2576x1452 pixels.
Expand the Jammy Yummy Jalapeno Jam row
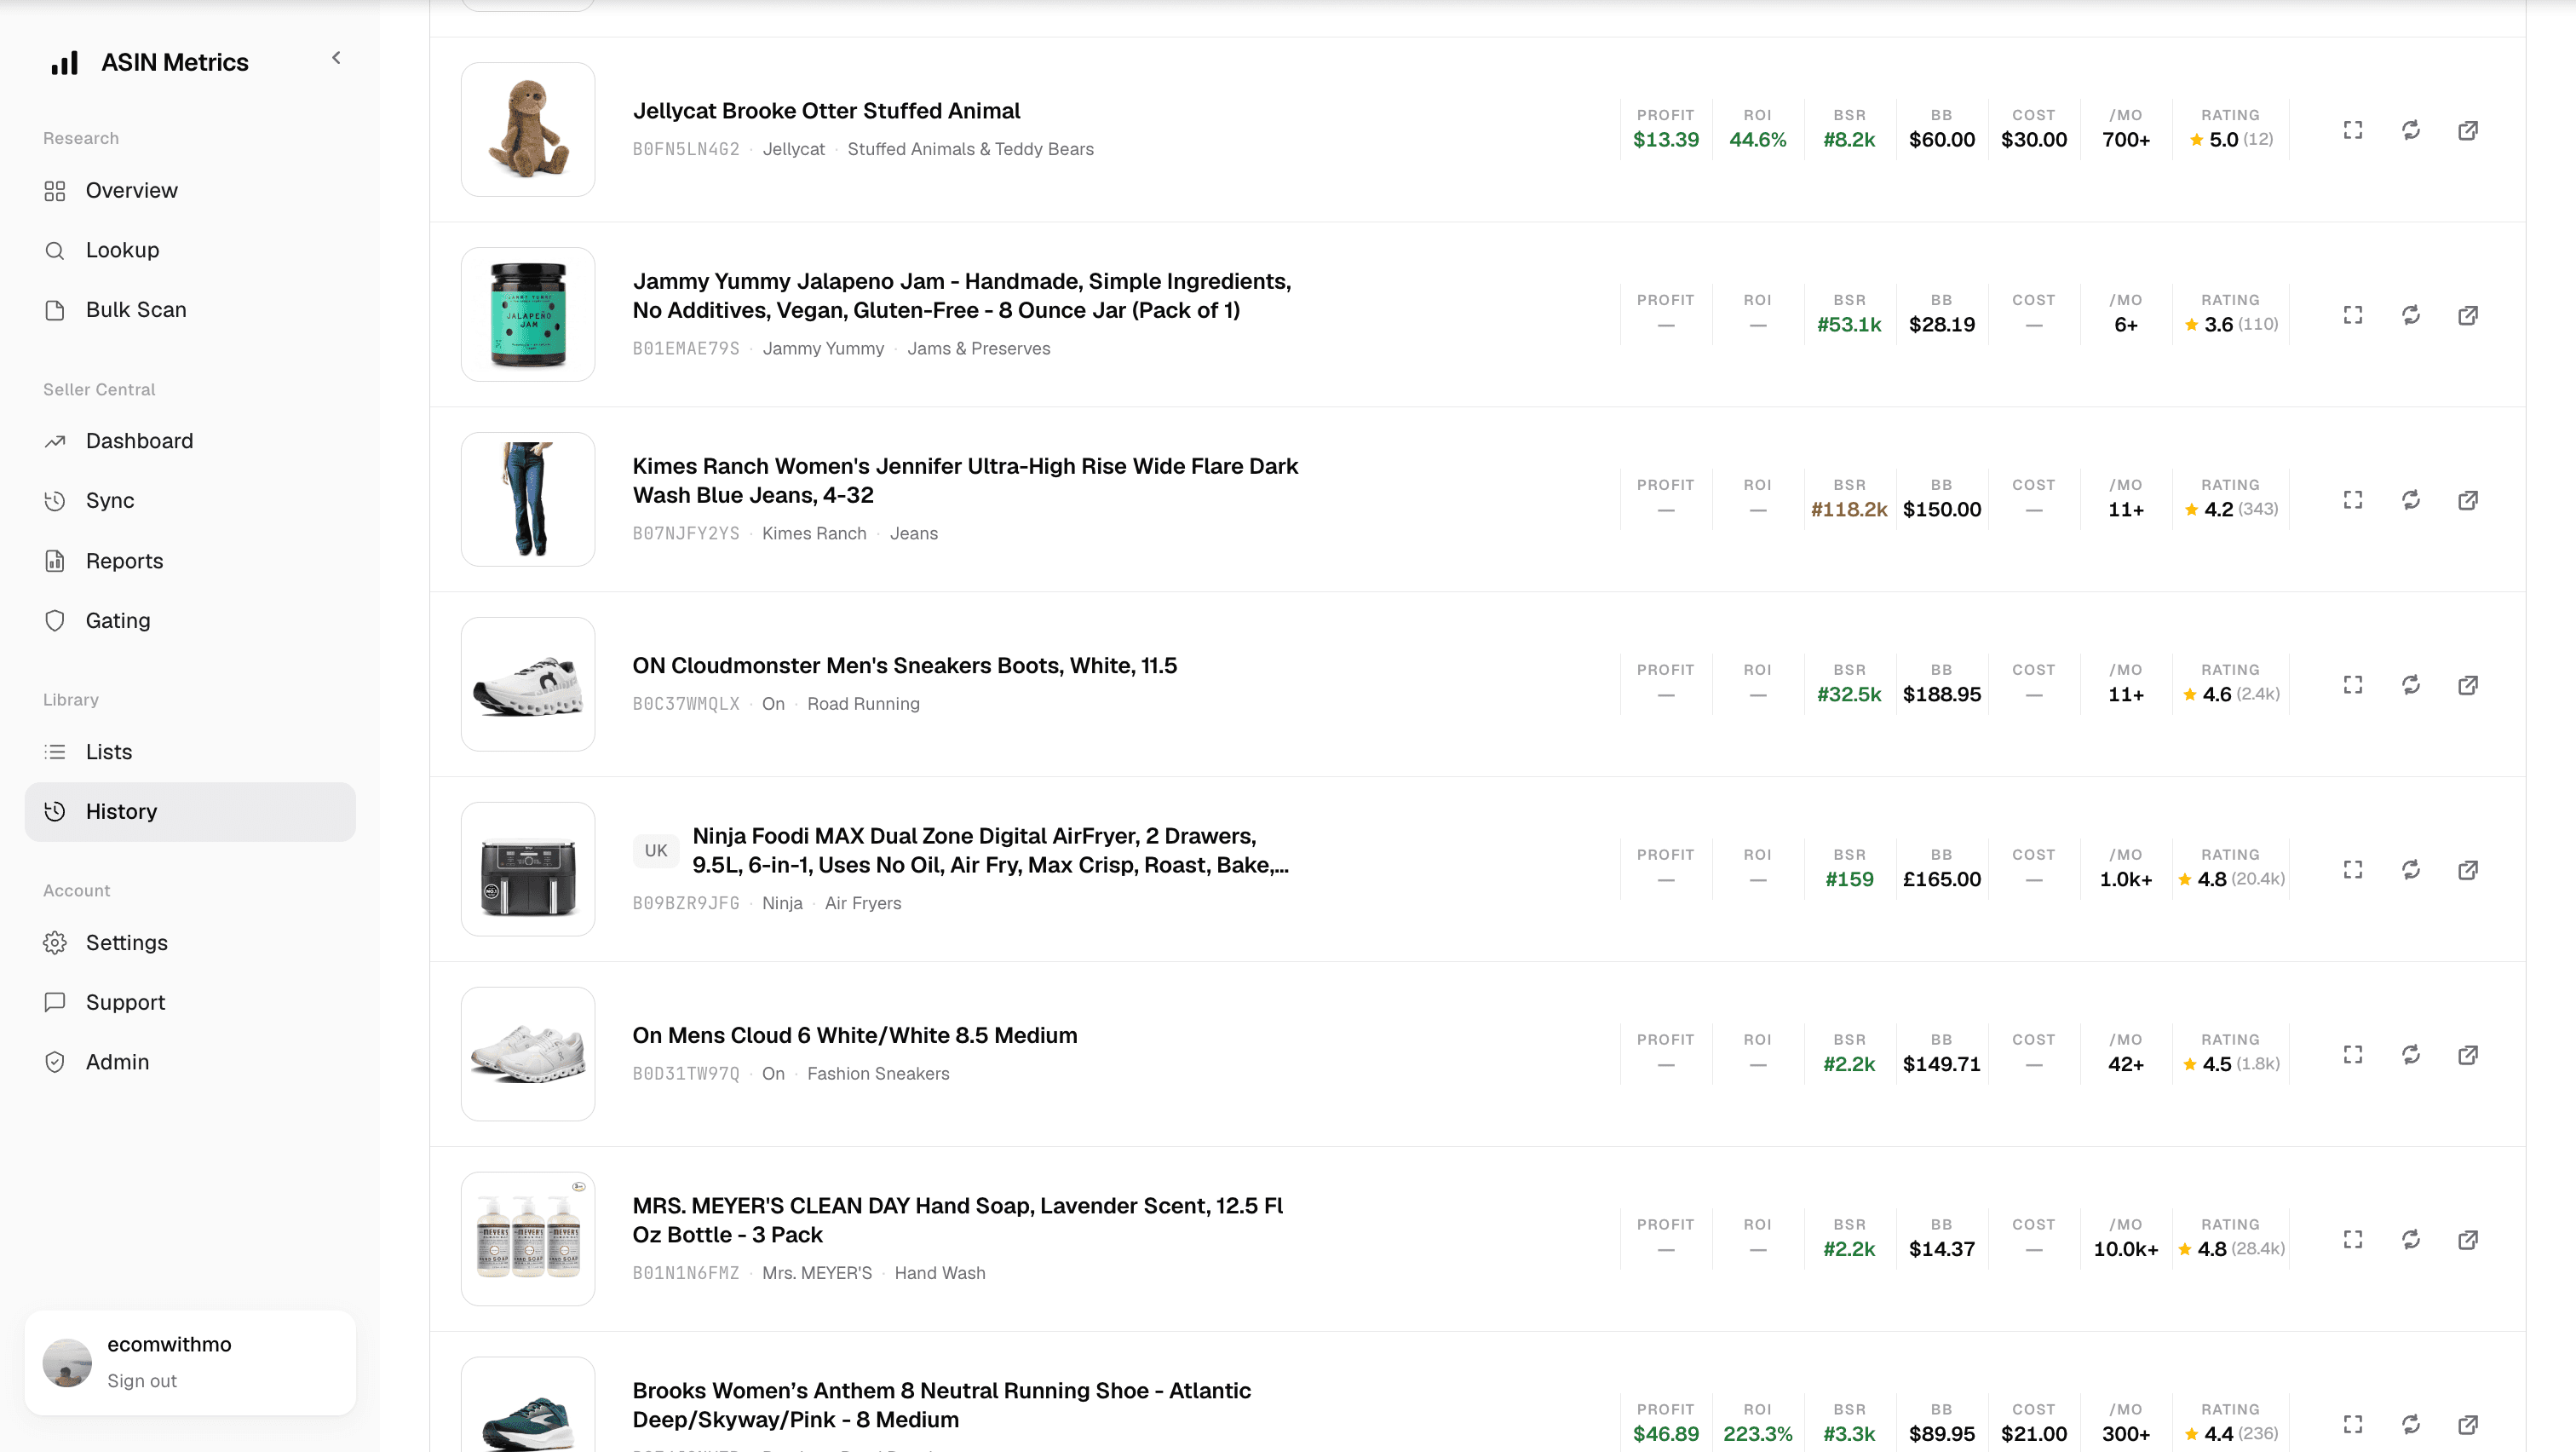pyautogui.click(x=2353, y=315)
